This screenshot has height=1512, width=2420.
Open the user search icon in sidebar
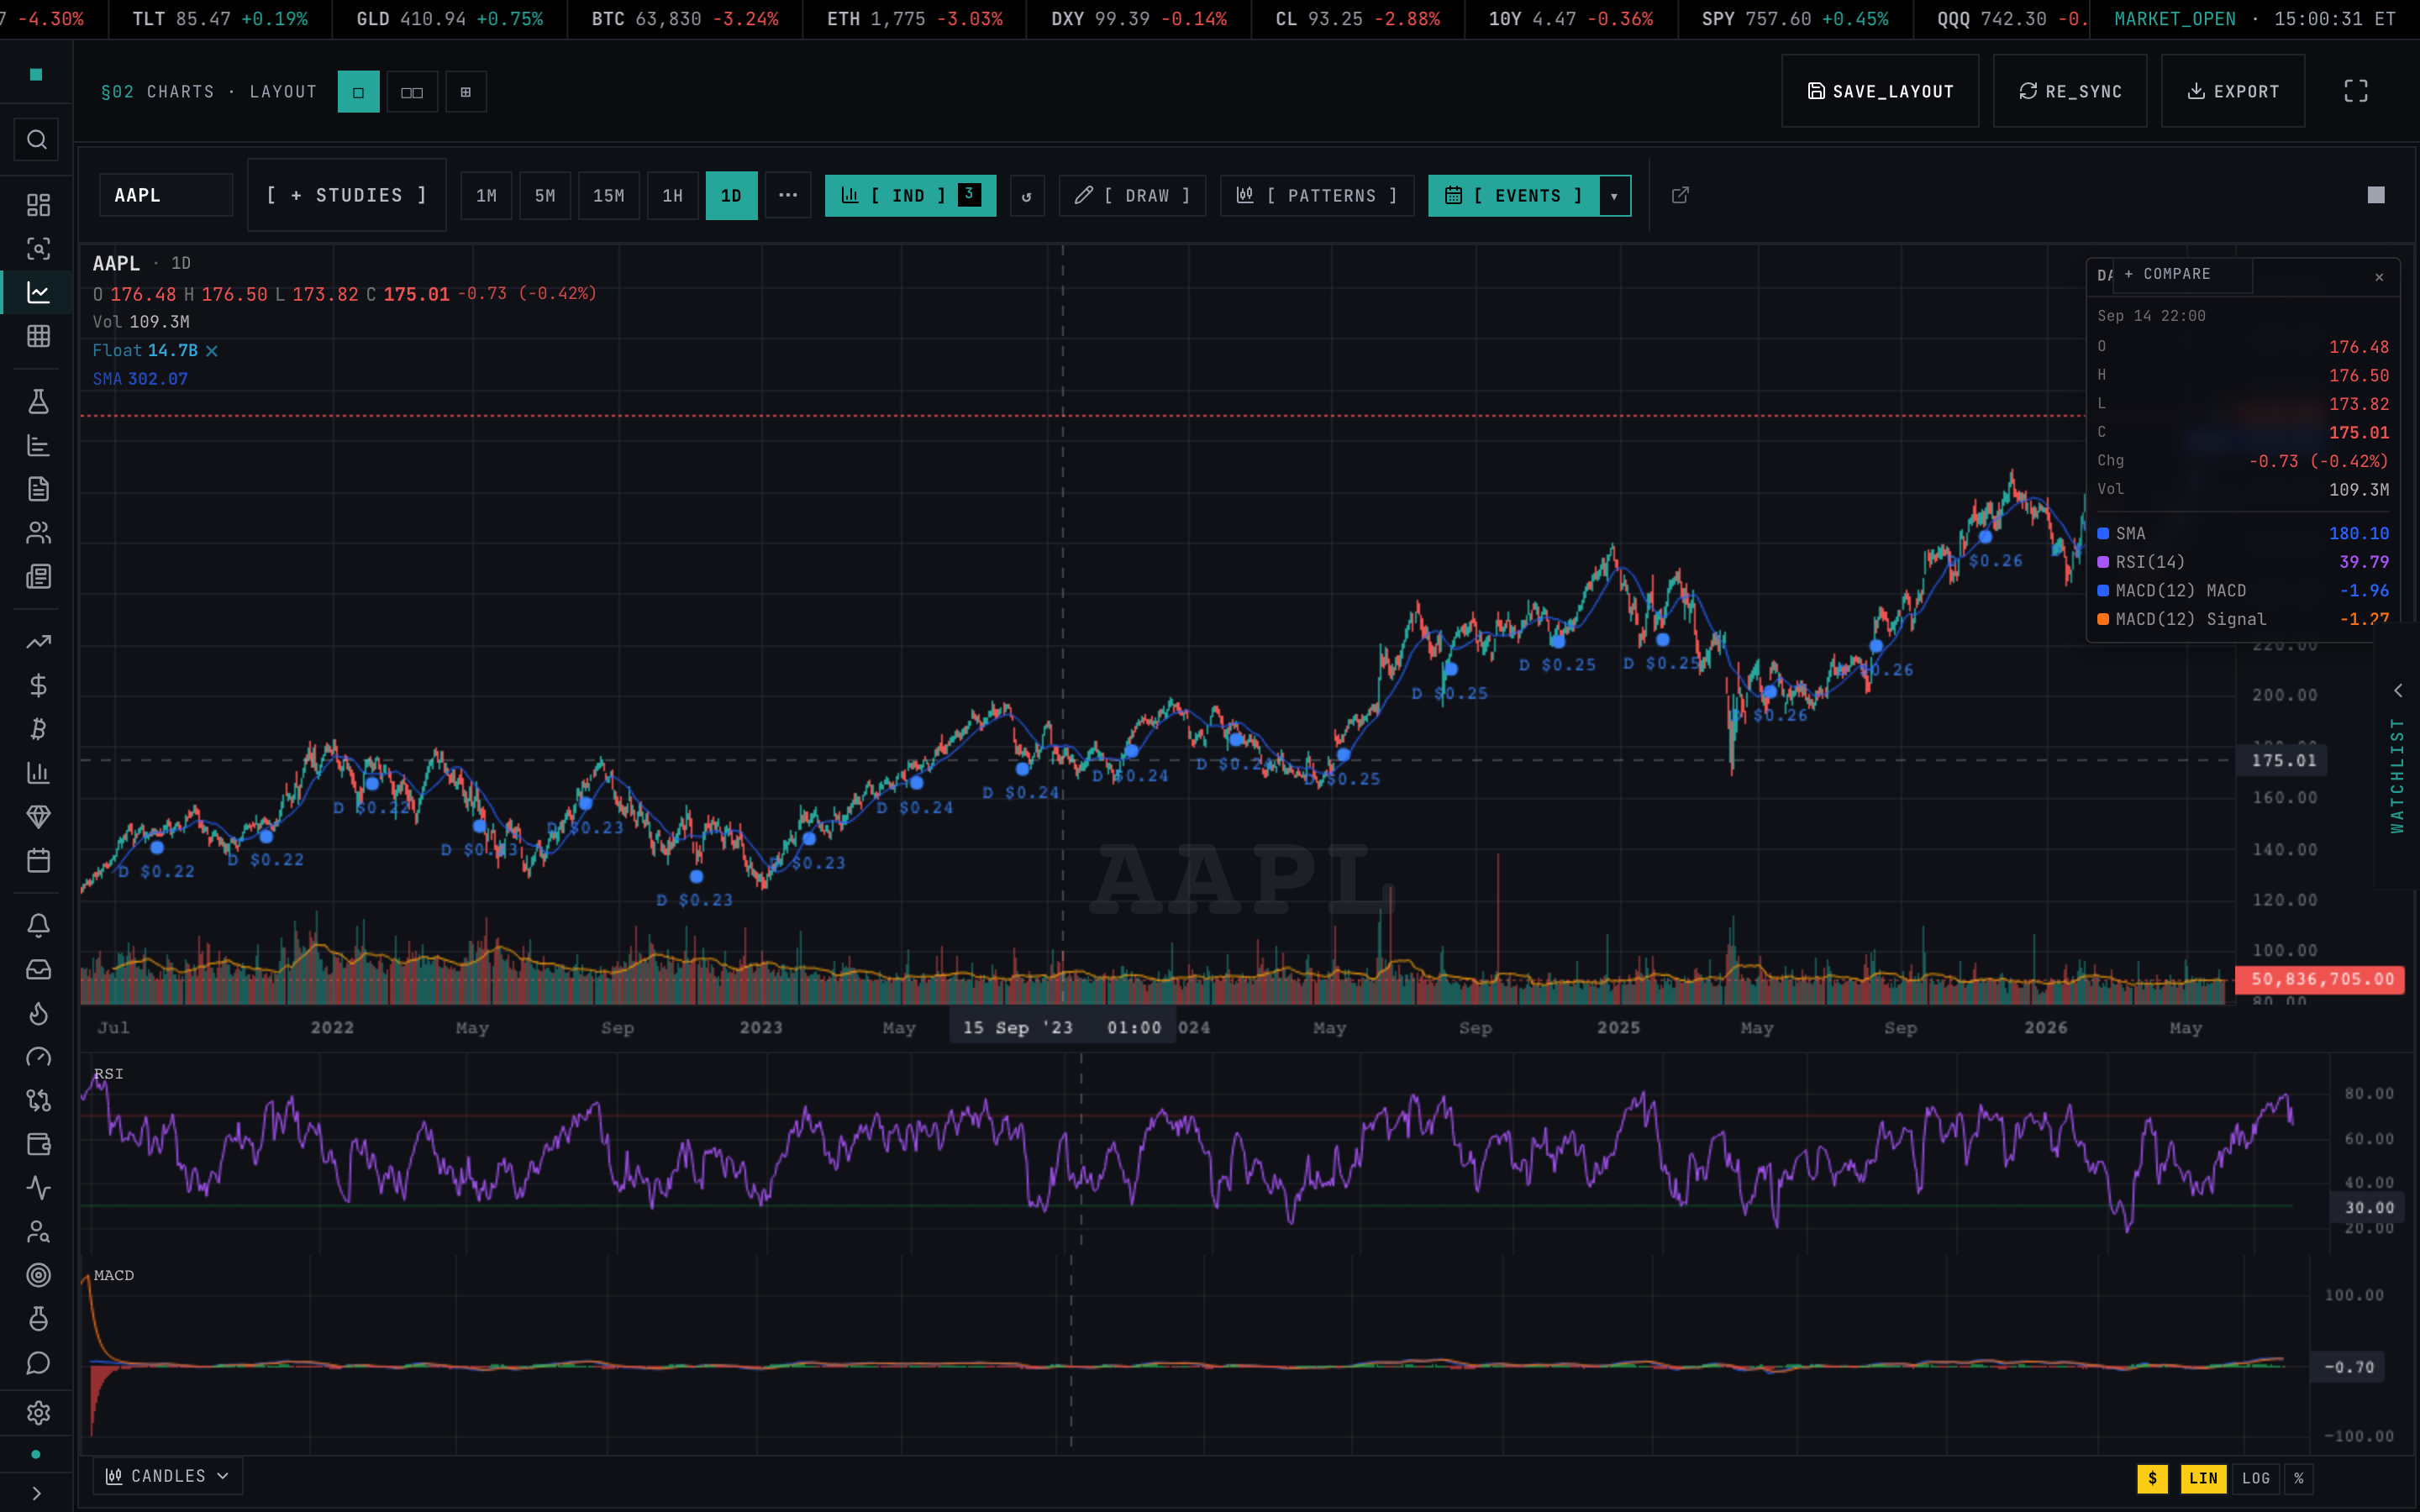[x=38, y=1232]
